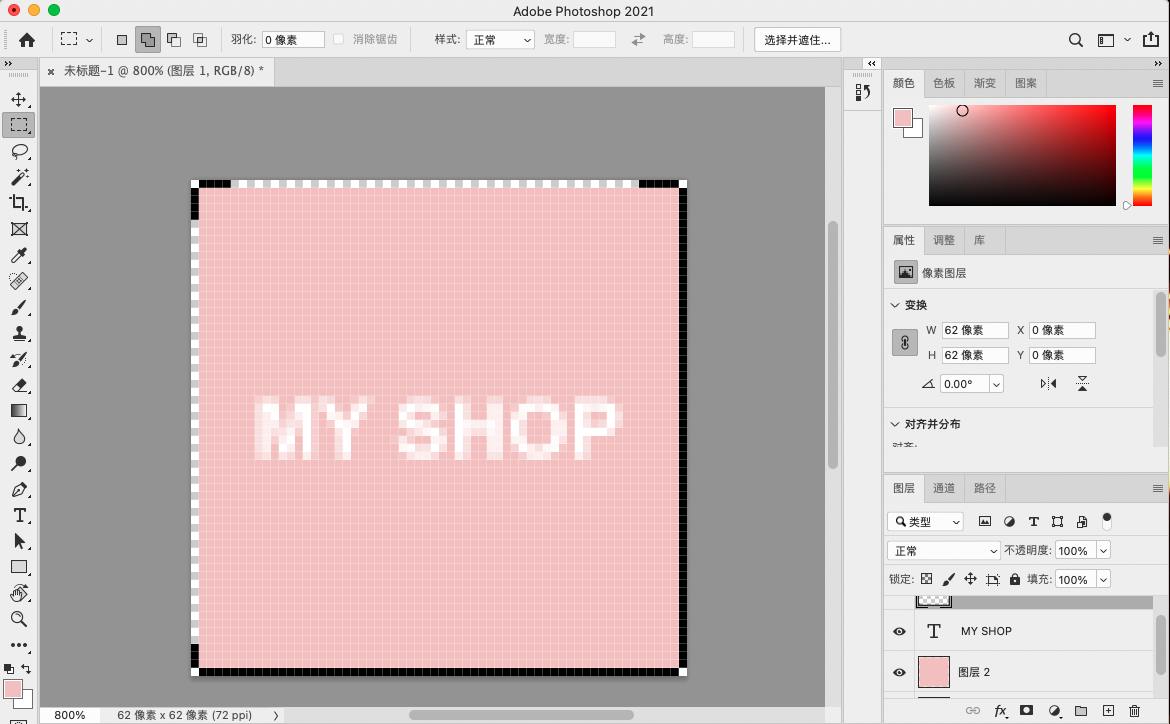Screen dimensions: 1170x724
Task: Choose New Selection mode
Action: pos(122,40)
